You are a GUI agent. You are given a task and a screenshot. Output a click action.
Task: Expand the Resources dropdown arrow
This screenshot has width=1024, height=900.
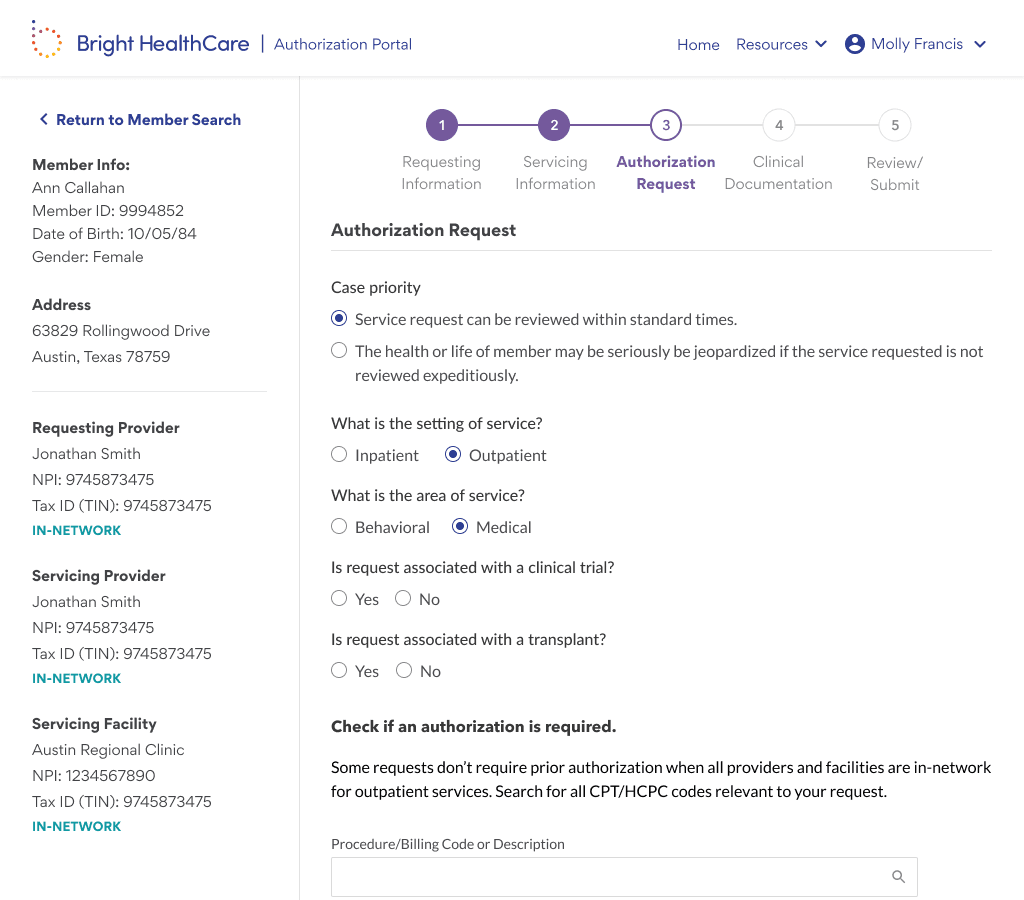click(x=822, y=44)
